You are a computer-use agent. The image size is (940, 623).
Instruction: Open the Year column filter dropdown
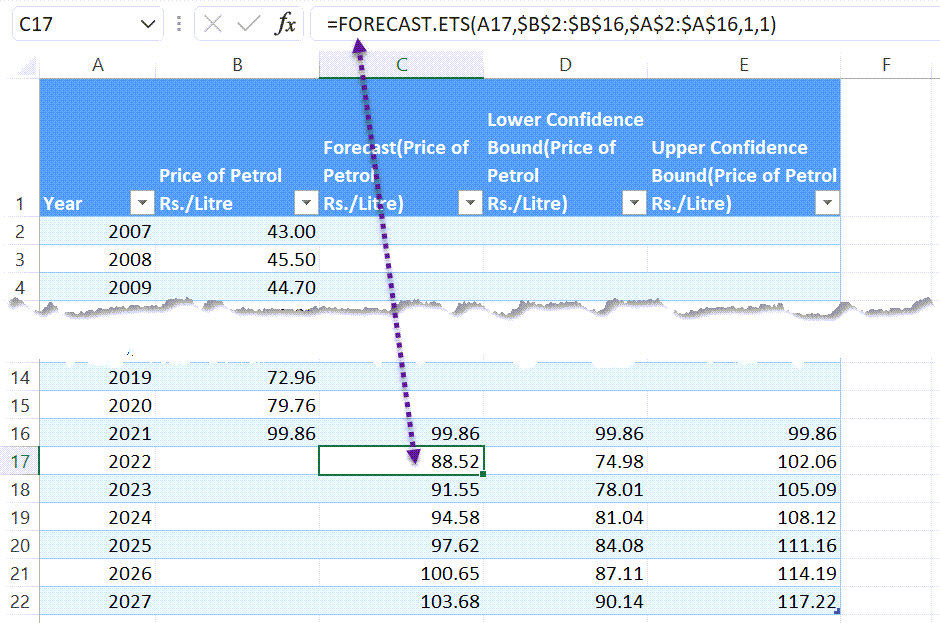pyautogui.click(x=142, y=203)
